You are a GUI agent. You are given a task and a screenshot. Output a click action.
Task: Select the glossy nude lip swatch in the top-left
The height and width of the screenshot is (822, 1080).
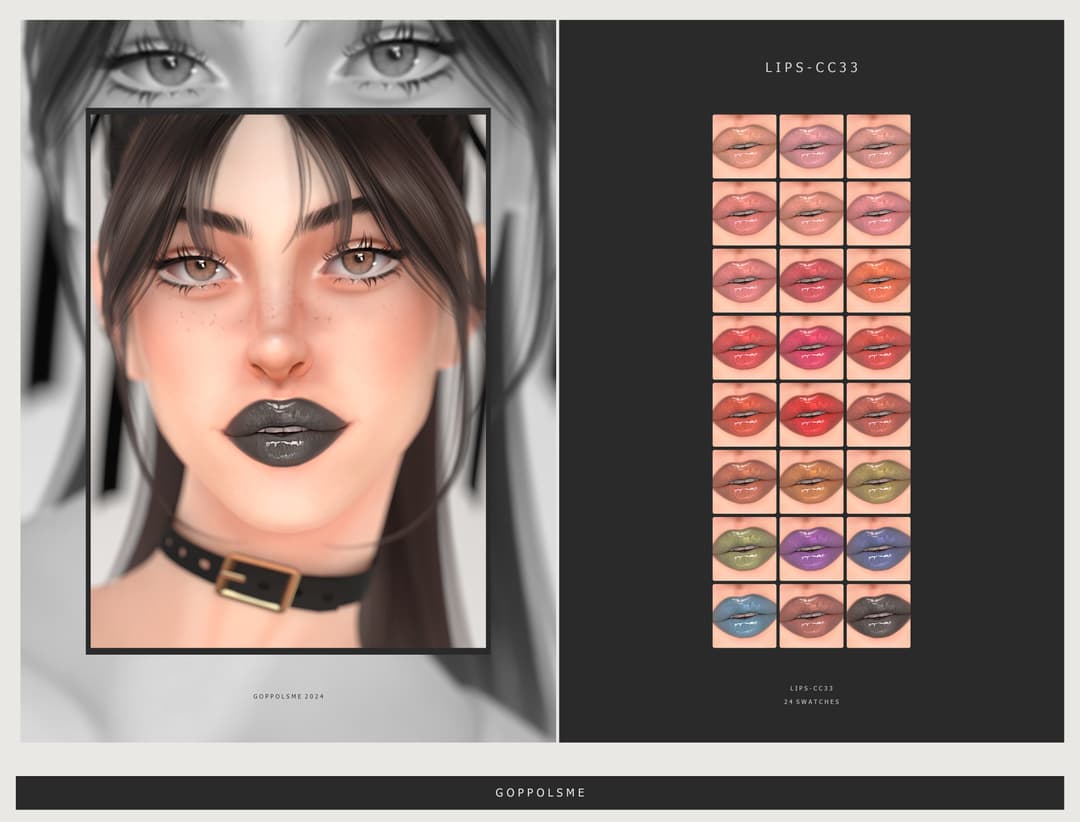tap(744, 148)
